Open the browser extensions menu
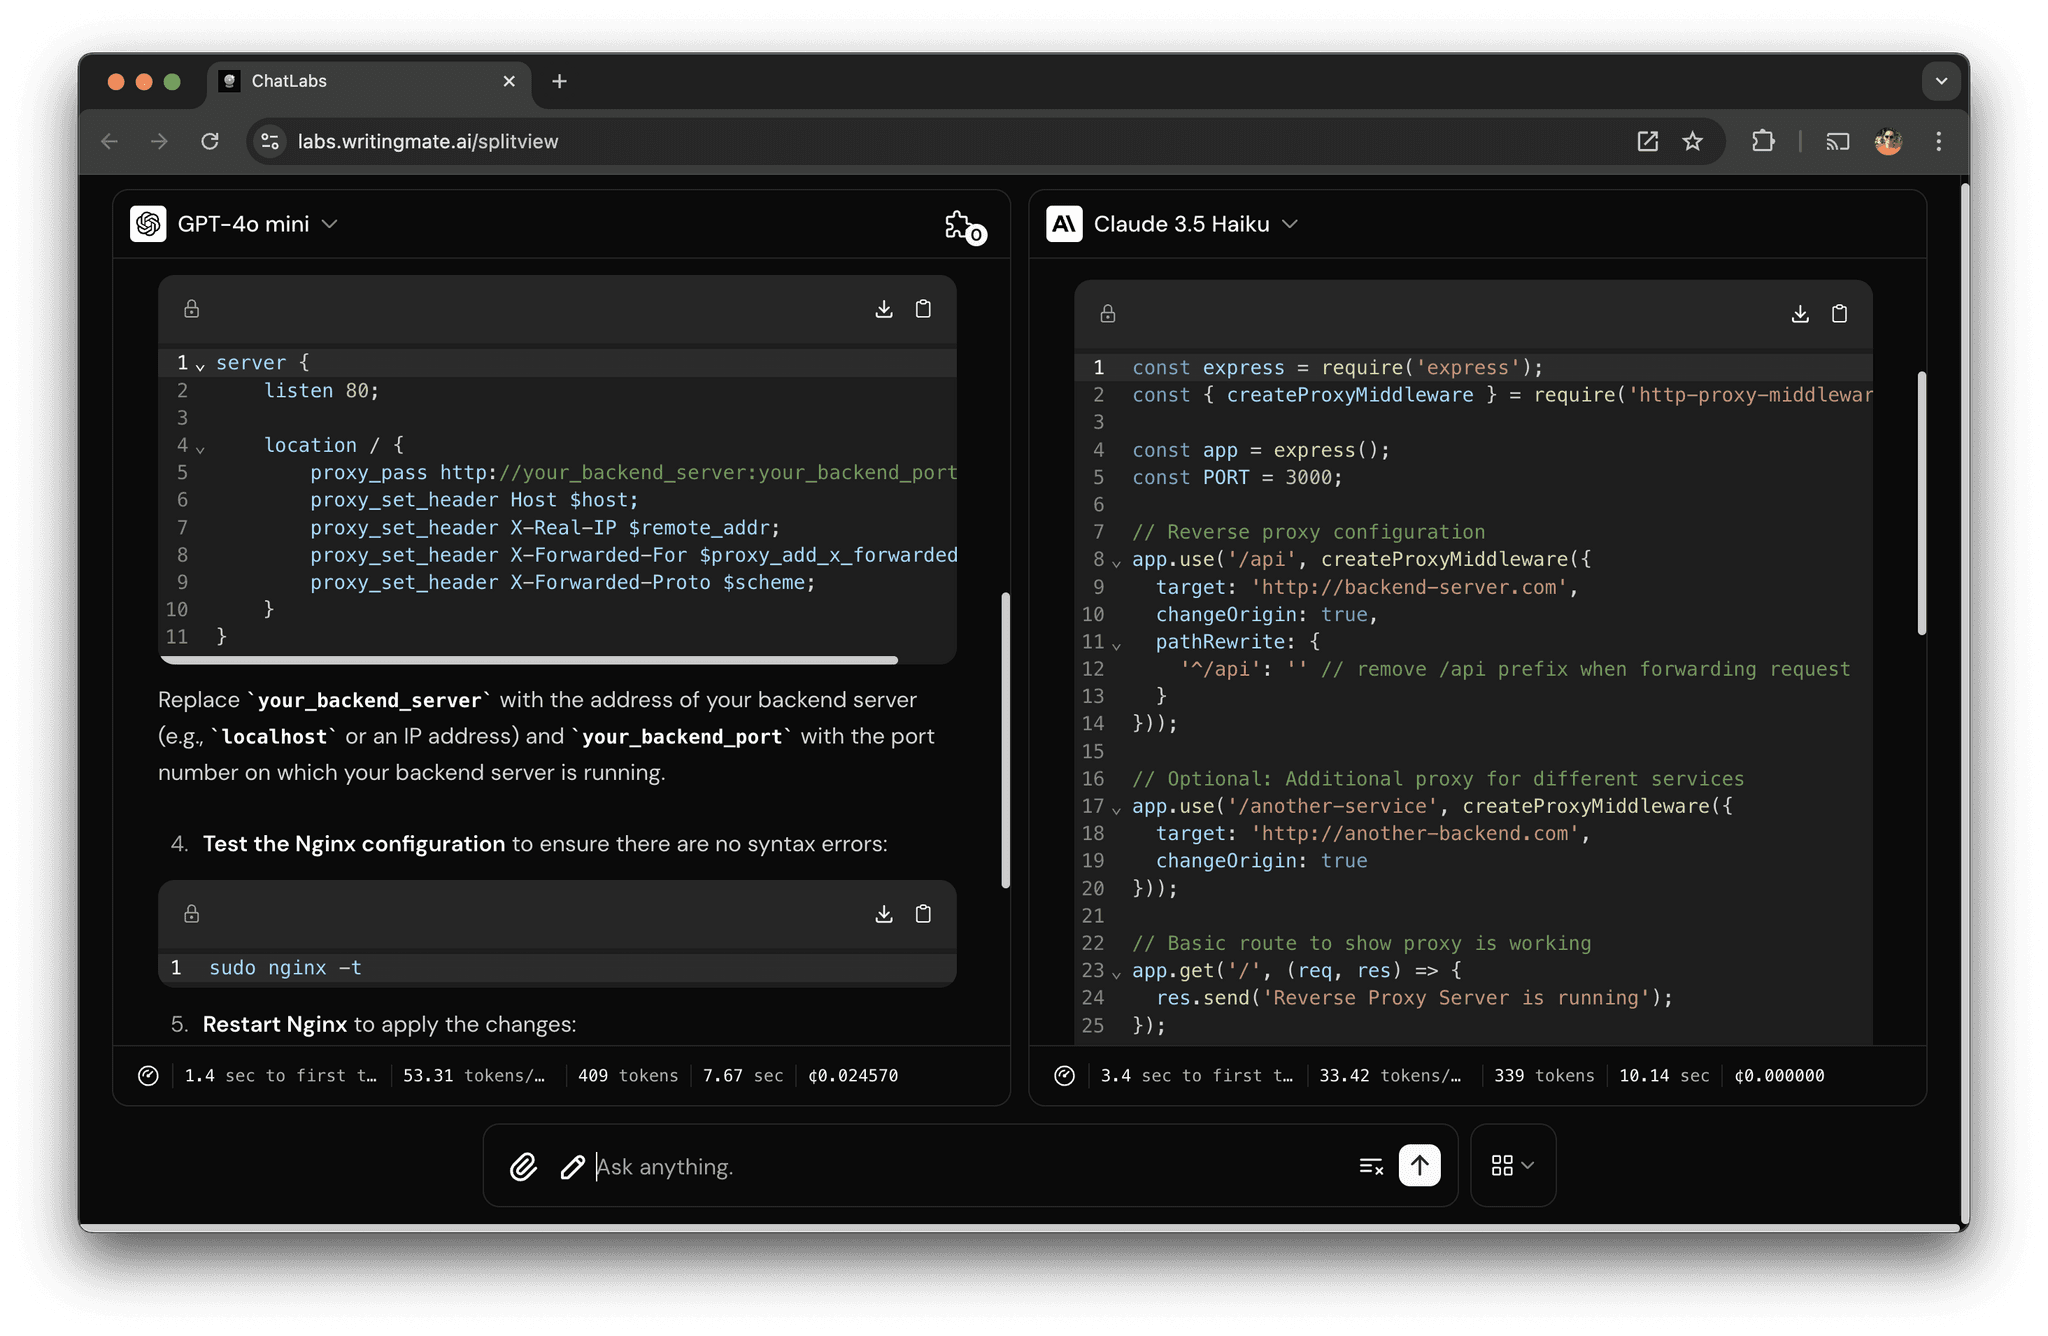 (1763, 141)
